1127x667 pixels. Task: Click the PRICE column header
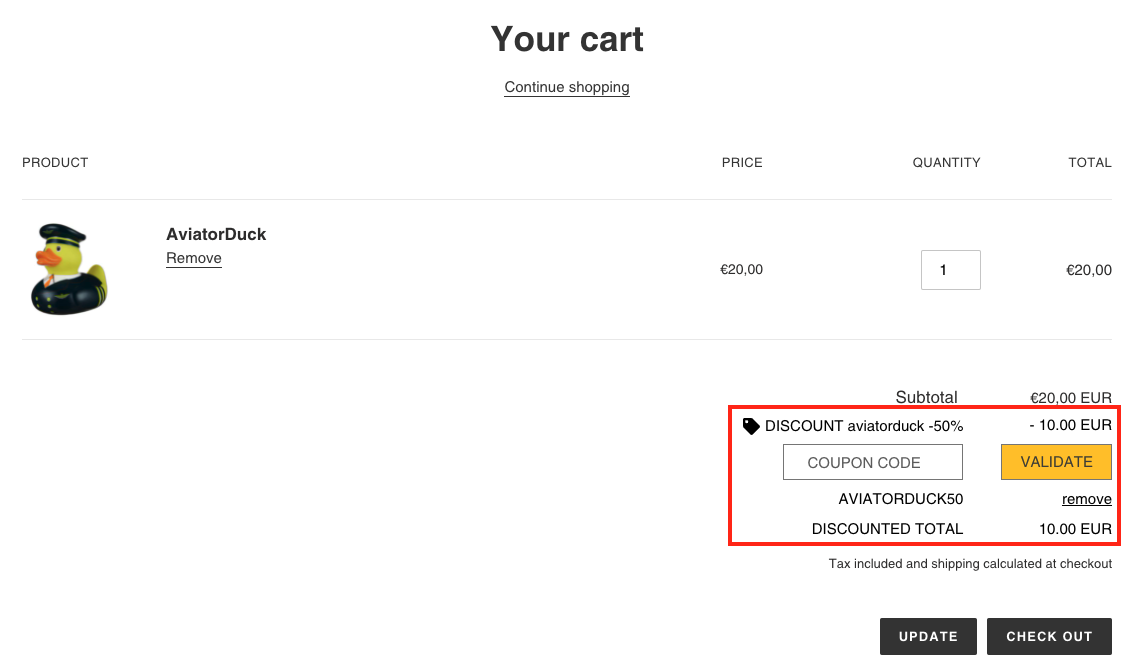[742, 162]
